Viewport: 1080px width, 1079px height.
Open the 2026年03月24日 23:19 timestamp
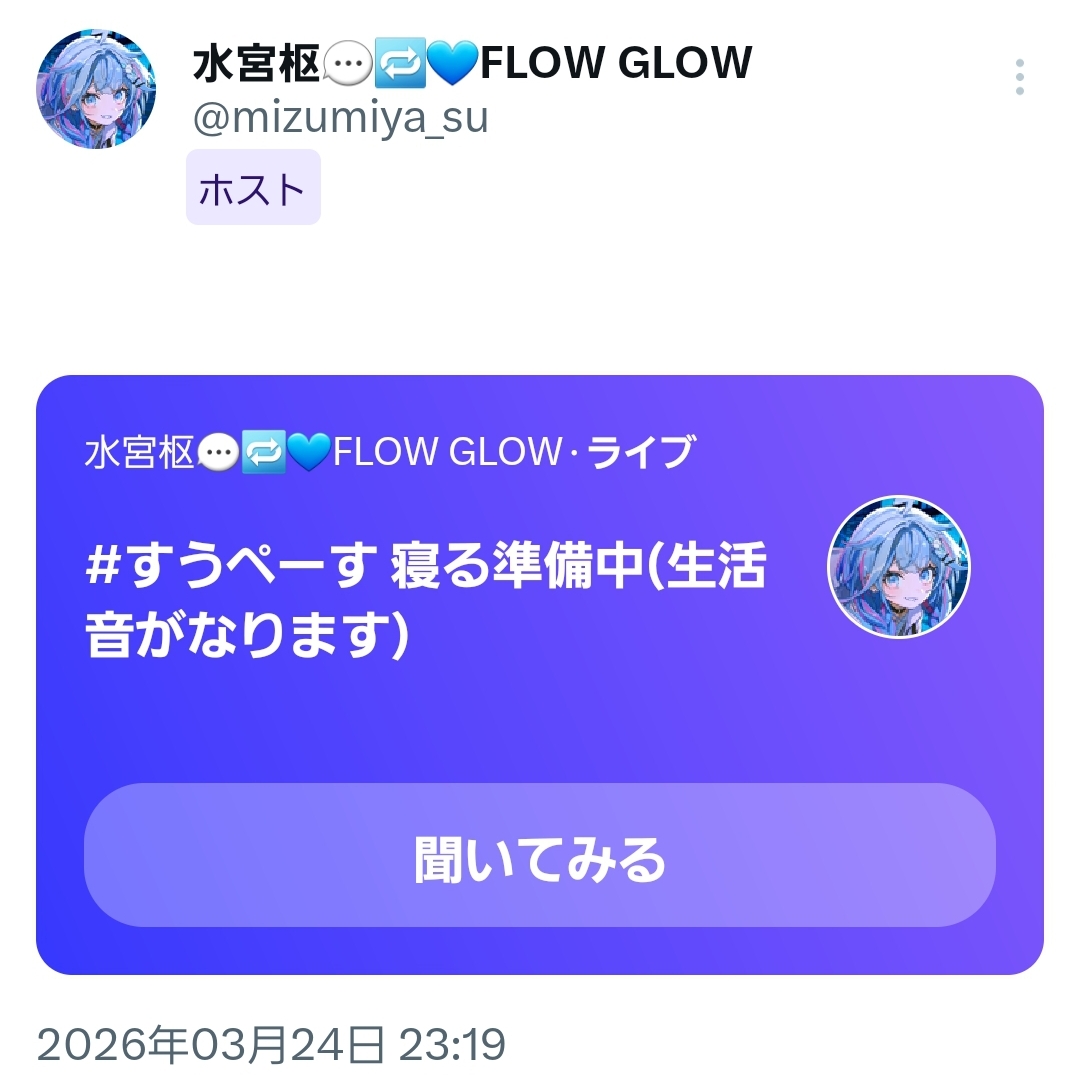click(271, 1045)
